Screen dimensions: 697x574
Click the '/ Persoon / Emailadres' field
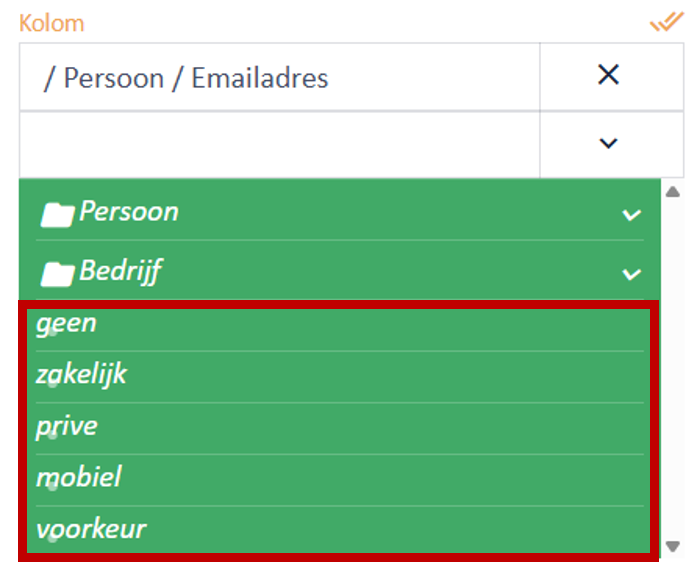280,76
